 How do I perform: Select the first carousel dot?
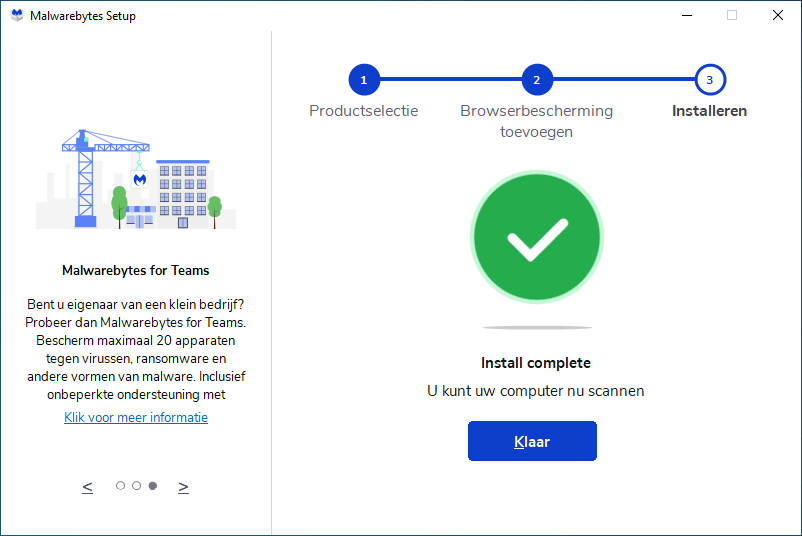click(120, 485)
